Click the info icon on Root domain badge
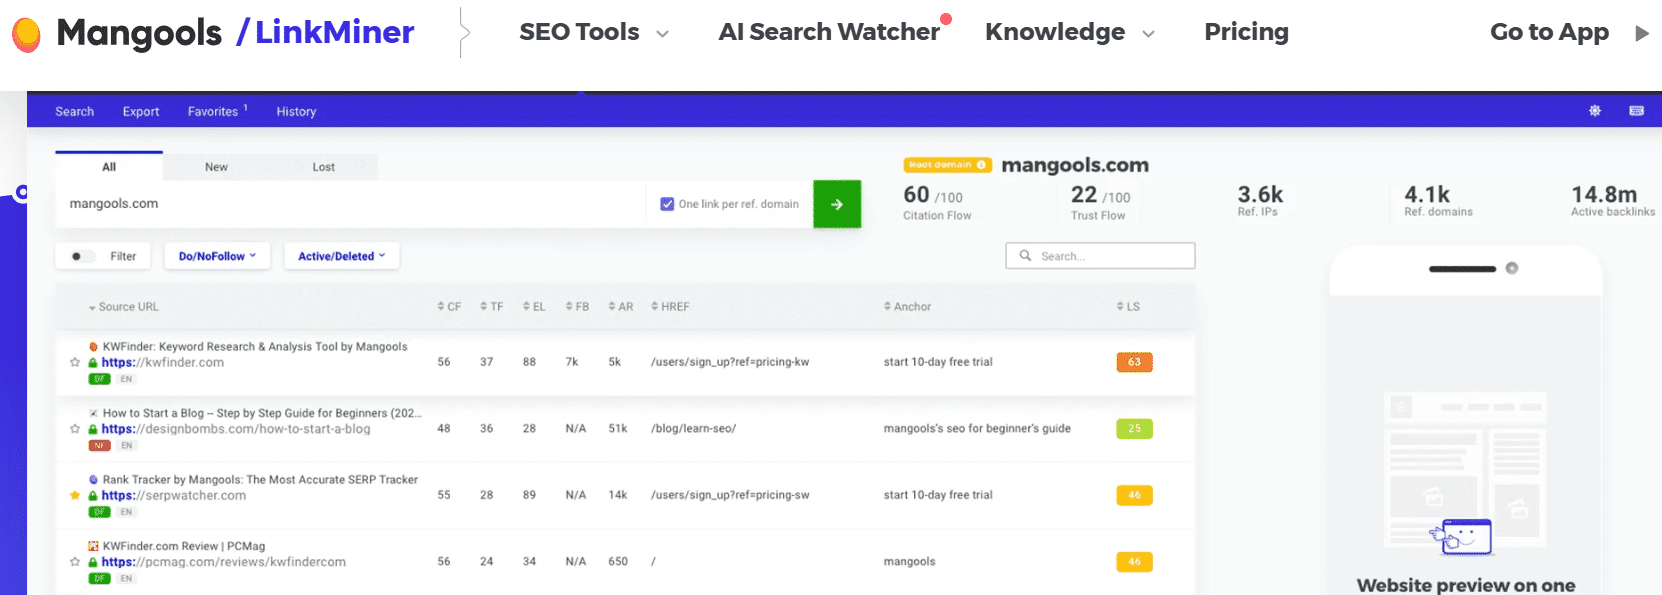This screenshot has height=595, width=1662. (x=981, y=165)
